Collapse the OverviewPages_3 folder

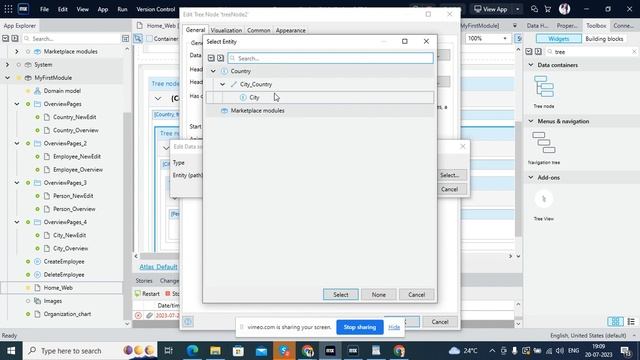coord(17,182)
